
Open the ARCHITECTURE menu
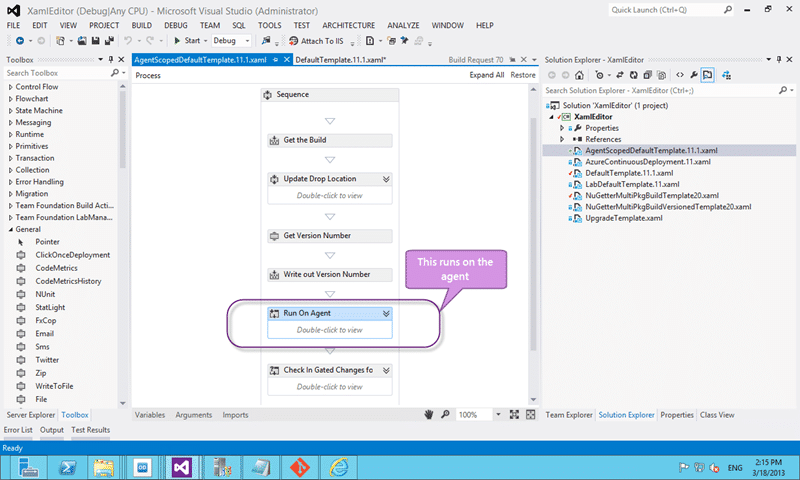pyautogui.click(x=348, y=26)
